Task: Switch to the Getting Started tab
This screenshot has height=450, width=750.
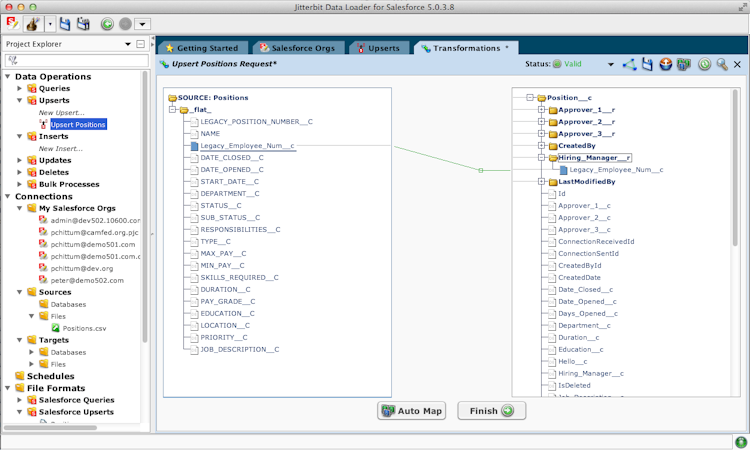Action: 202,48
